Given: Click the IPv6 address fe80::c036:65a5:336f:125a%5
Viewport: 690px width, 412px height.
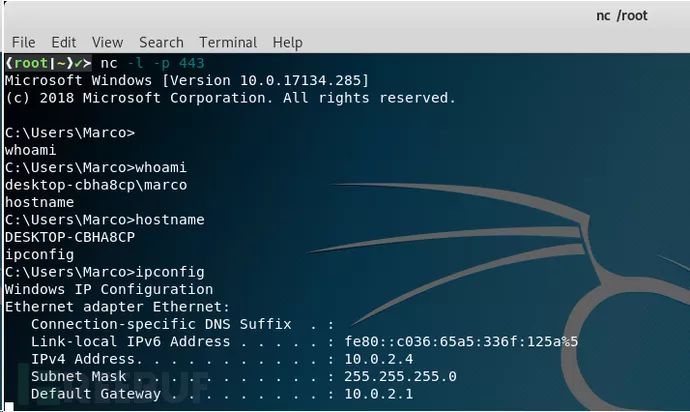Looking at the screenshot, I should click(461, 342).
